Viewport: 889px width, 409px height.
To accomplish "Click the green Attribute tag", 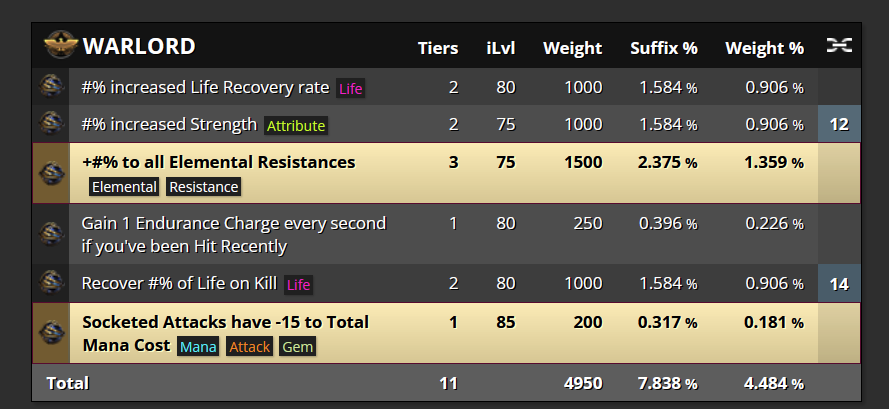I will click(296, 125).
